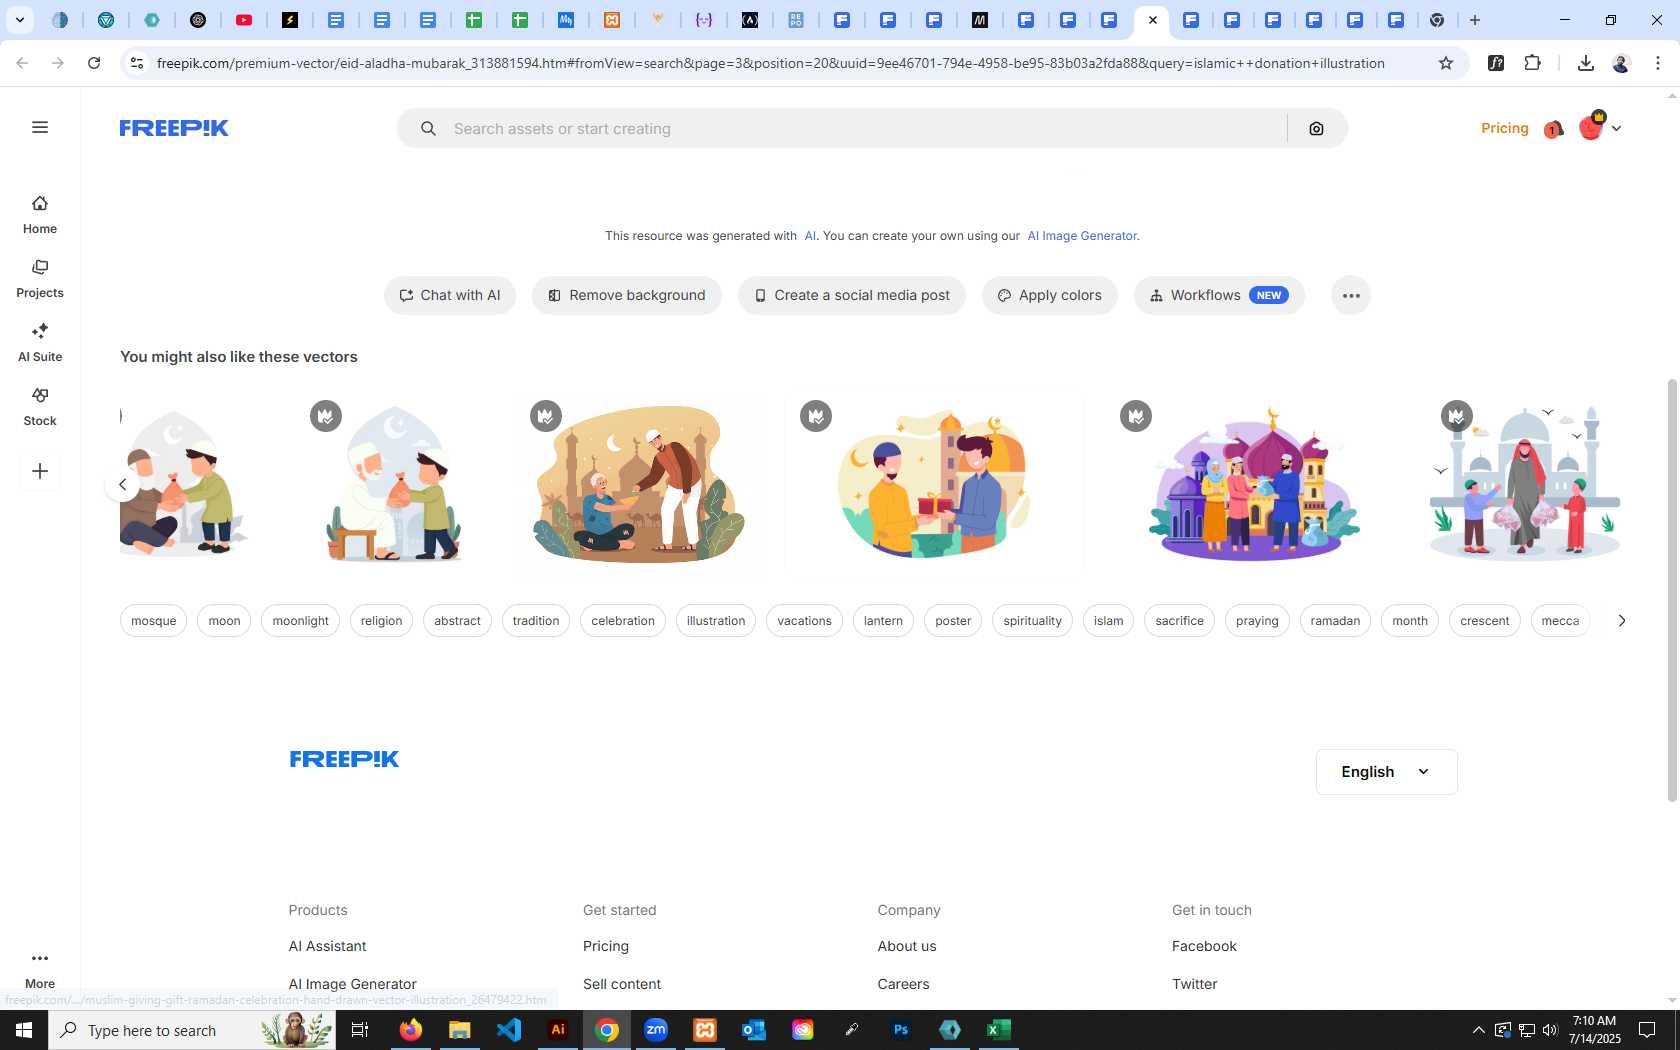
Task: Open the desert mosque charity vector thumbnail
Action: [x=640, y=483]
